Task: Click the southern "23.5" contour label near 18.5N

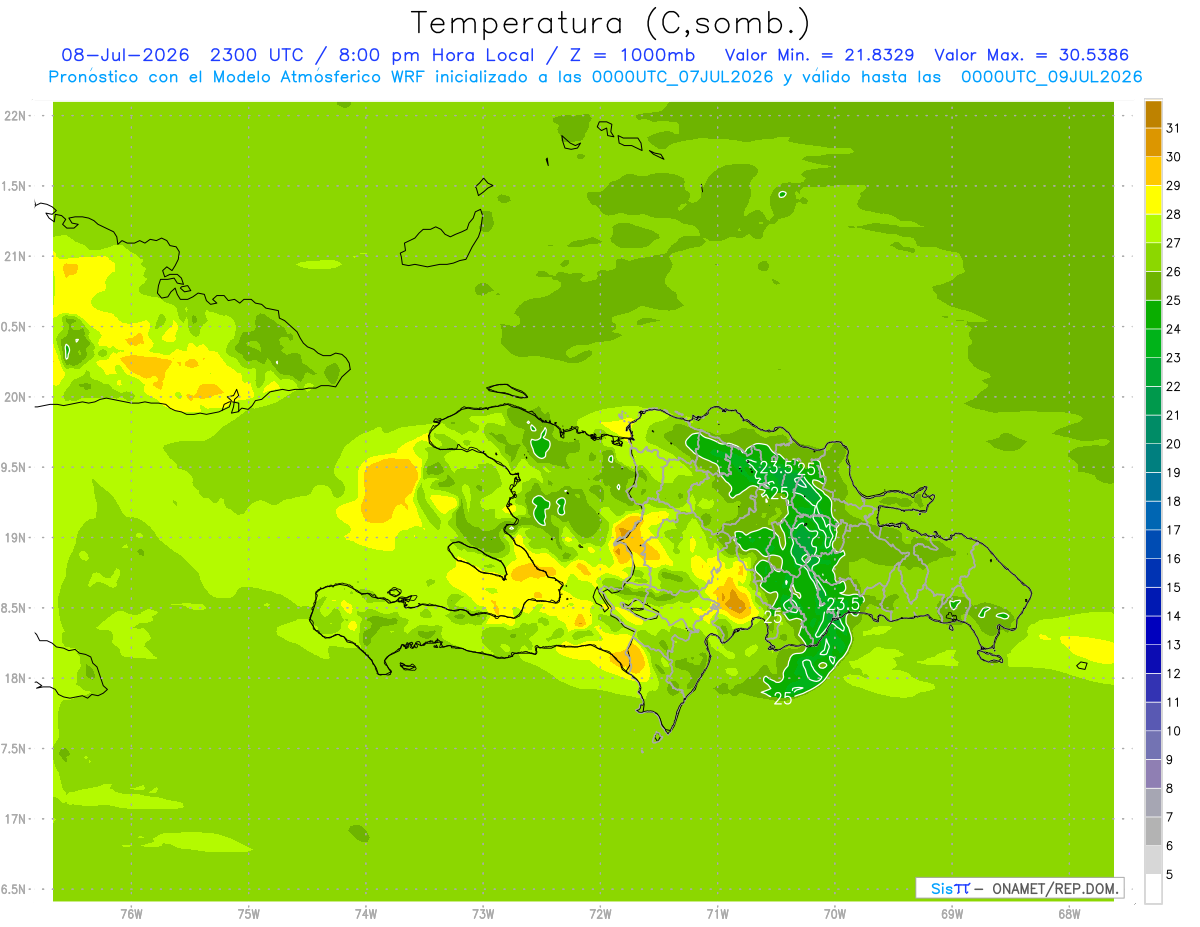Action: pyautogui.click(x=843, y=605)
